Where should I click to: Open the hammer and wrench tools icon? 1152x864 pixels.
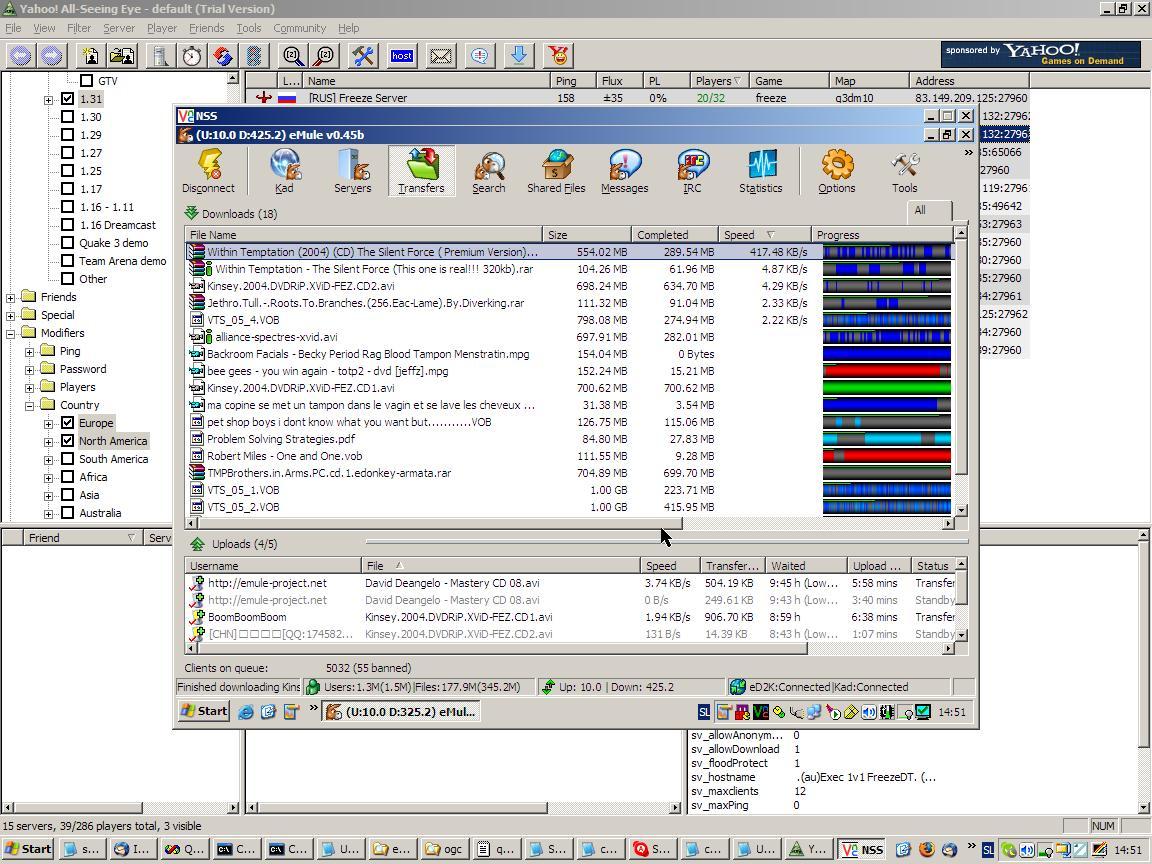coord(363,56)
